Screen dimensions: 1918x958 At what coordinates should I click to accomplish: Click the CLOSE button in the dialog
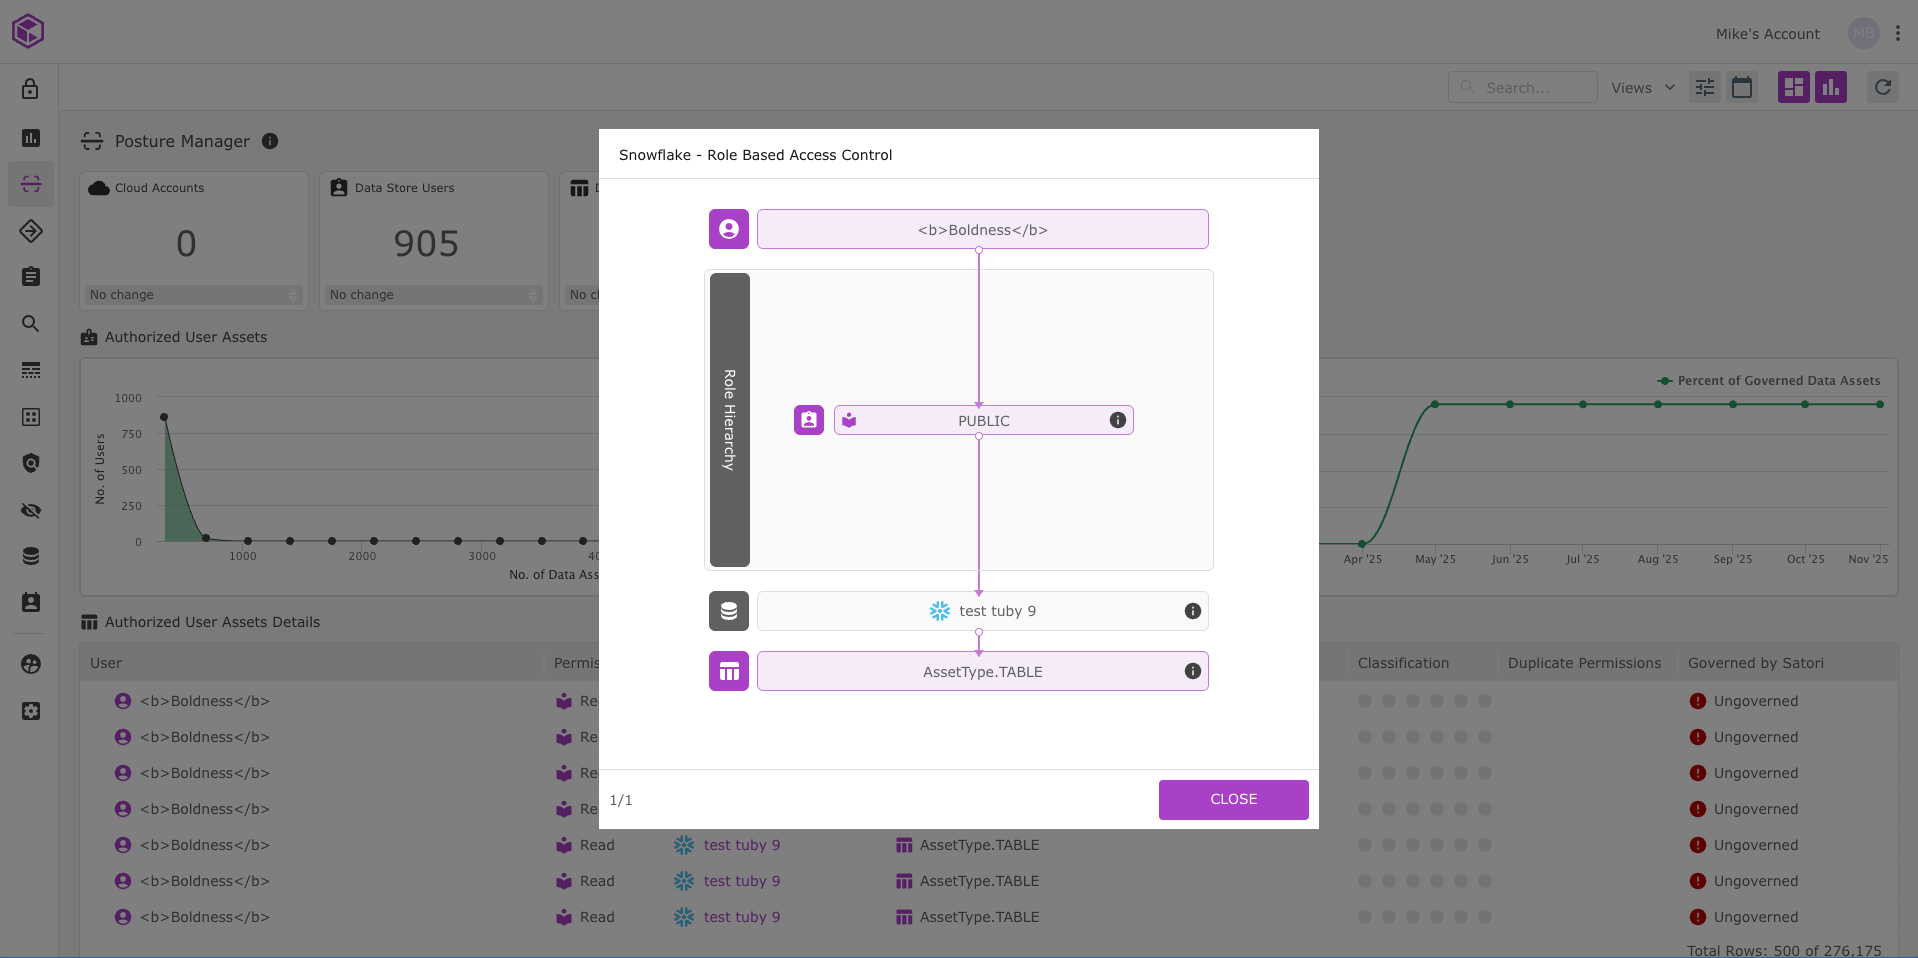(1233, 799)
